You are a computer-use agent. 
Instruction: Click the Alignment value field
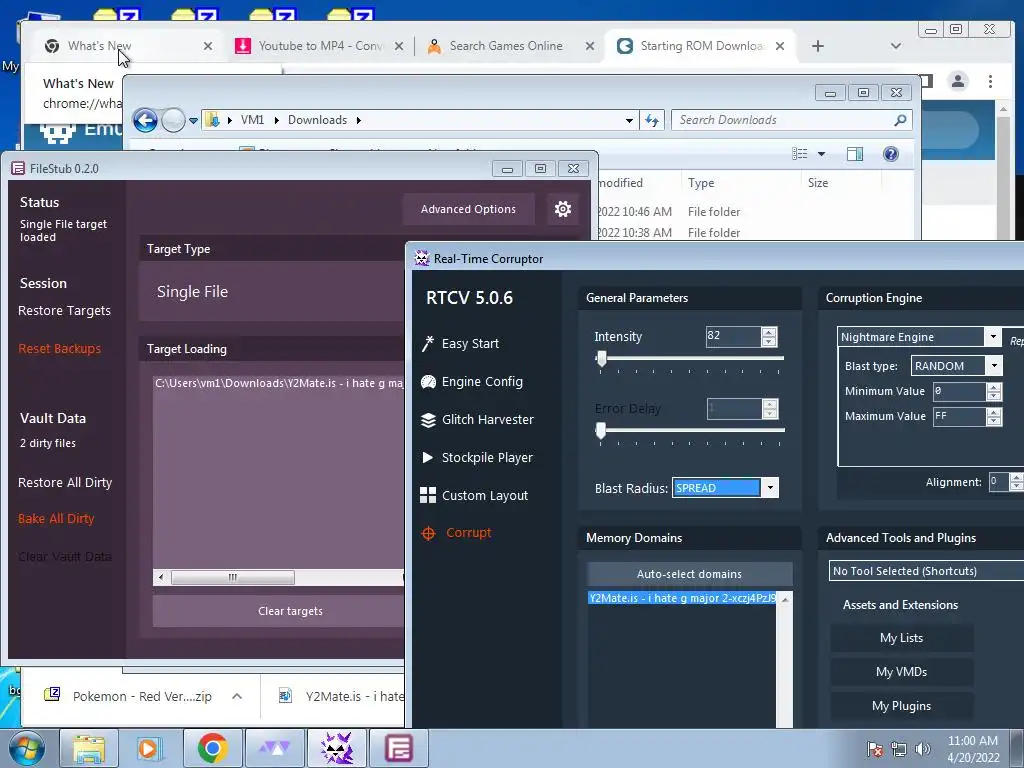[x=998, y=482]
